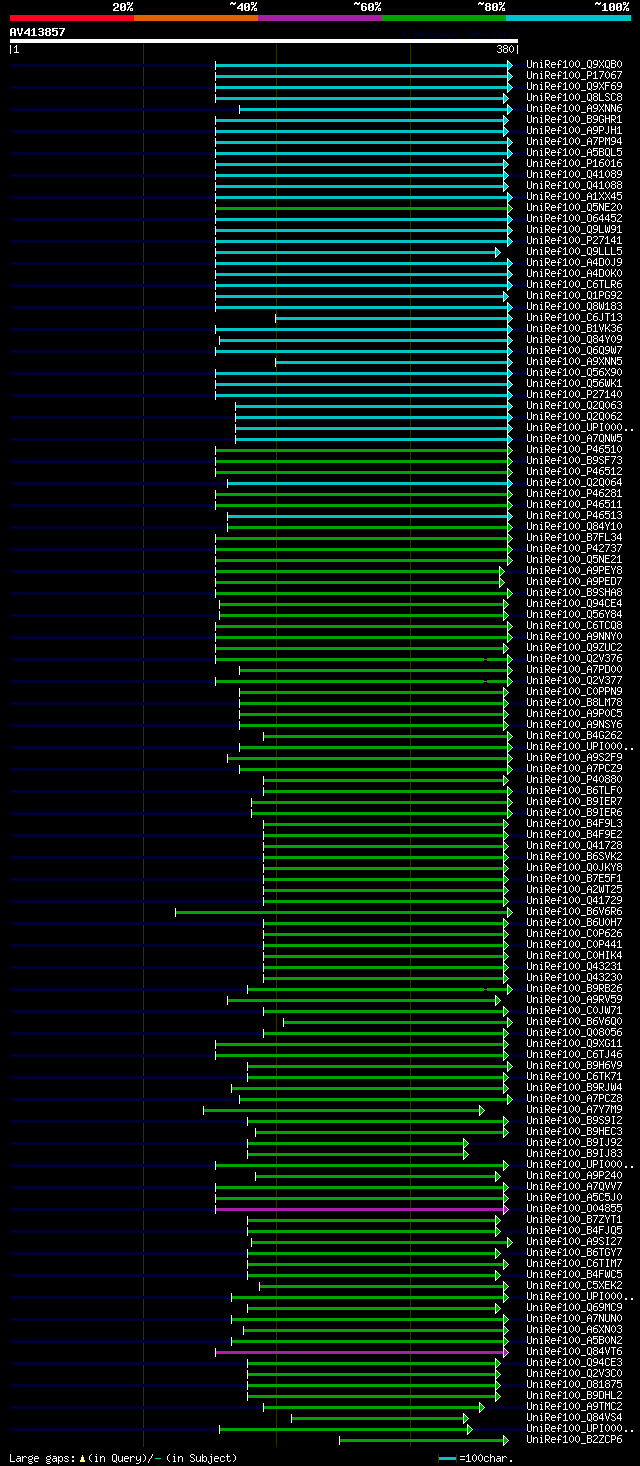Click hit UniRef100_Q56WK1

(x=574, y=383)
